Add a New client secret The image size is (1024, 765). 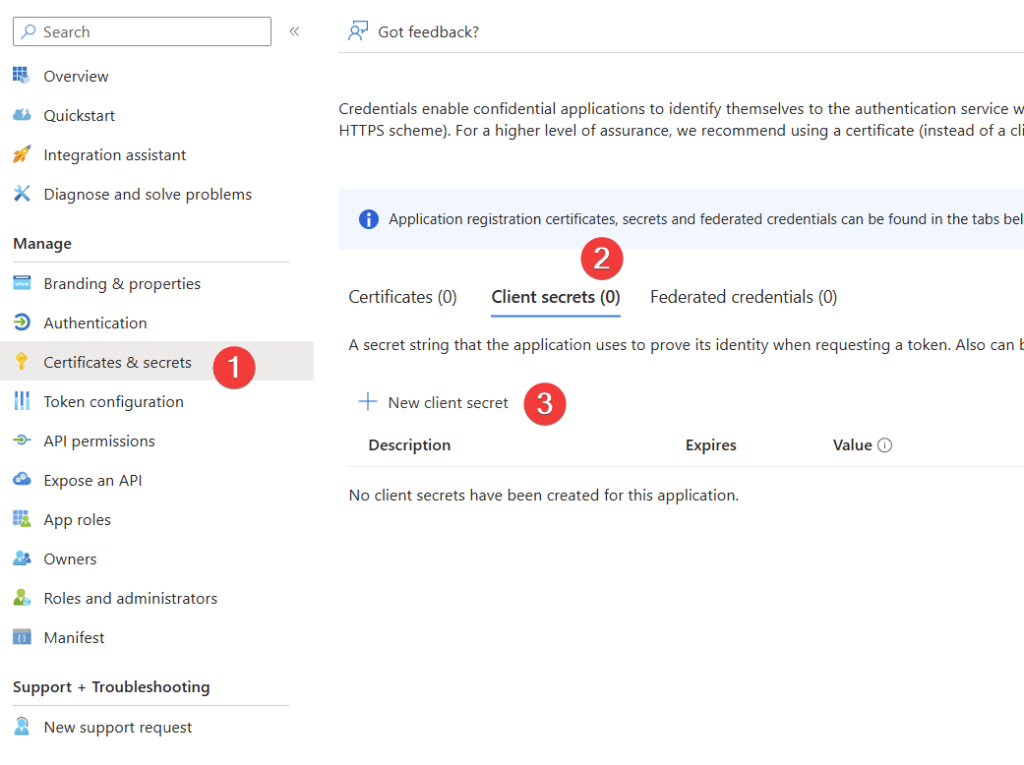(x=434, y=402)
